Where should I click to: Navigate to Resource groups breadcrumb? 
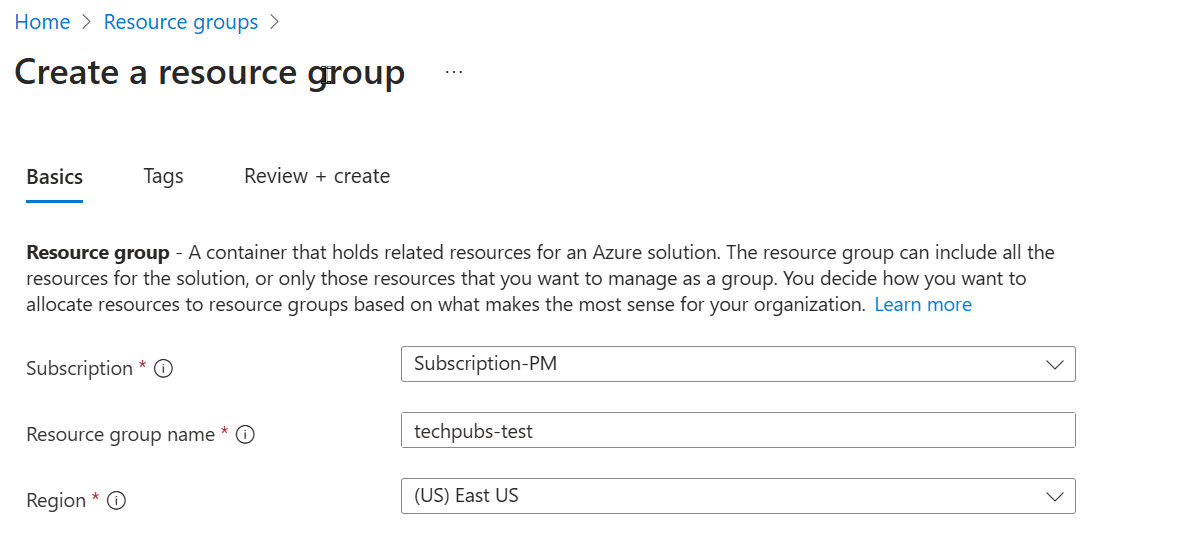pos(181,22)
